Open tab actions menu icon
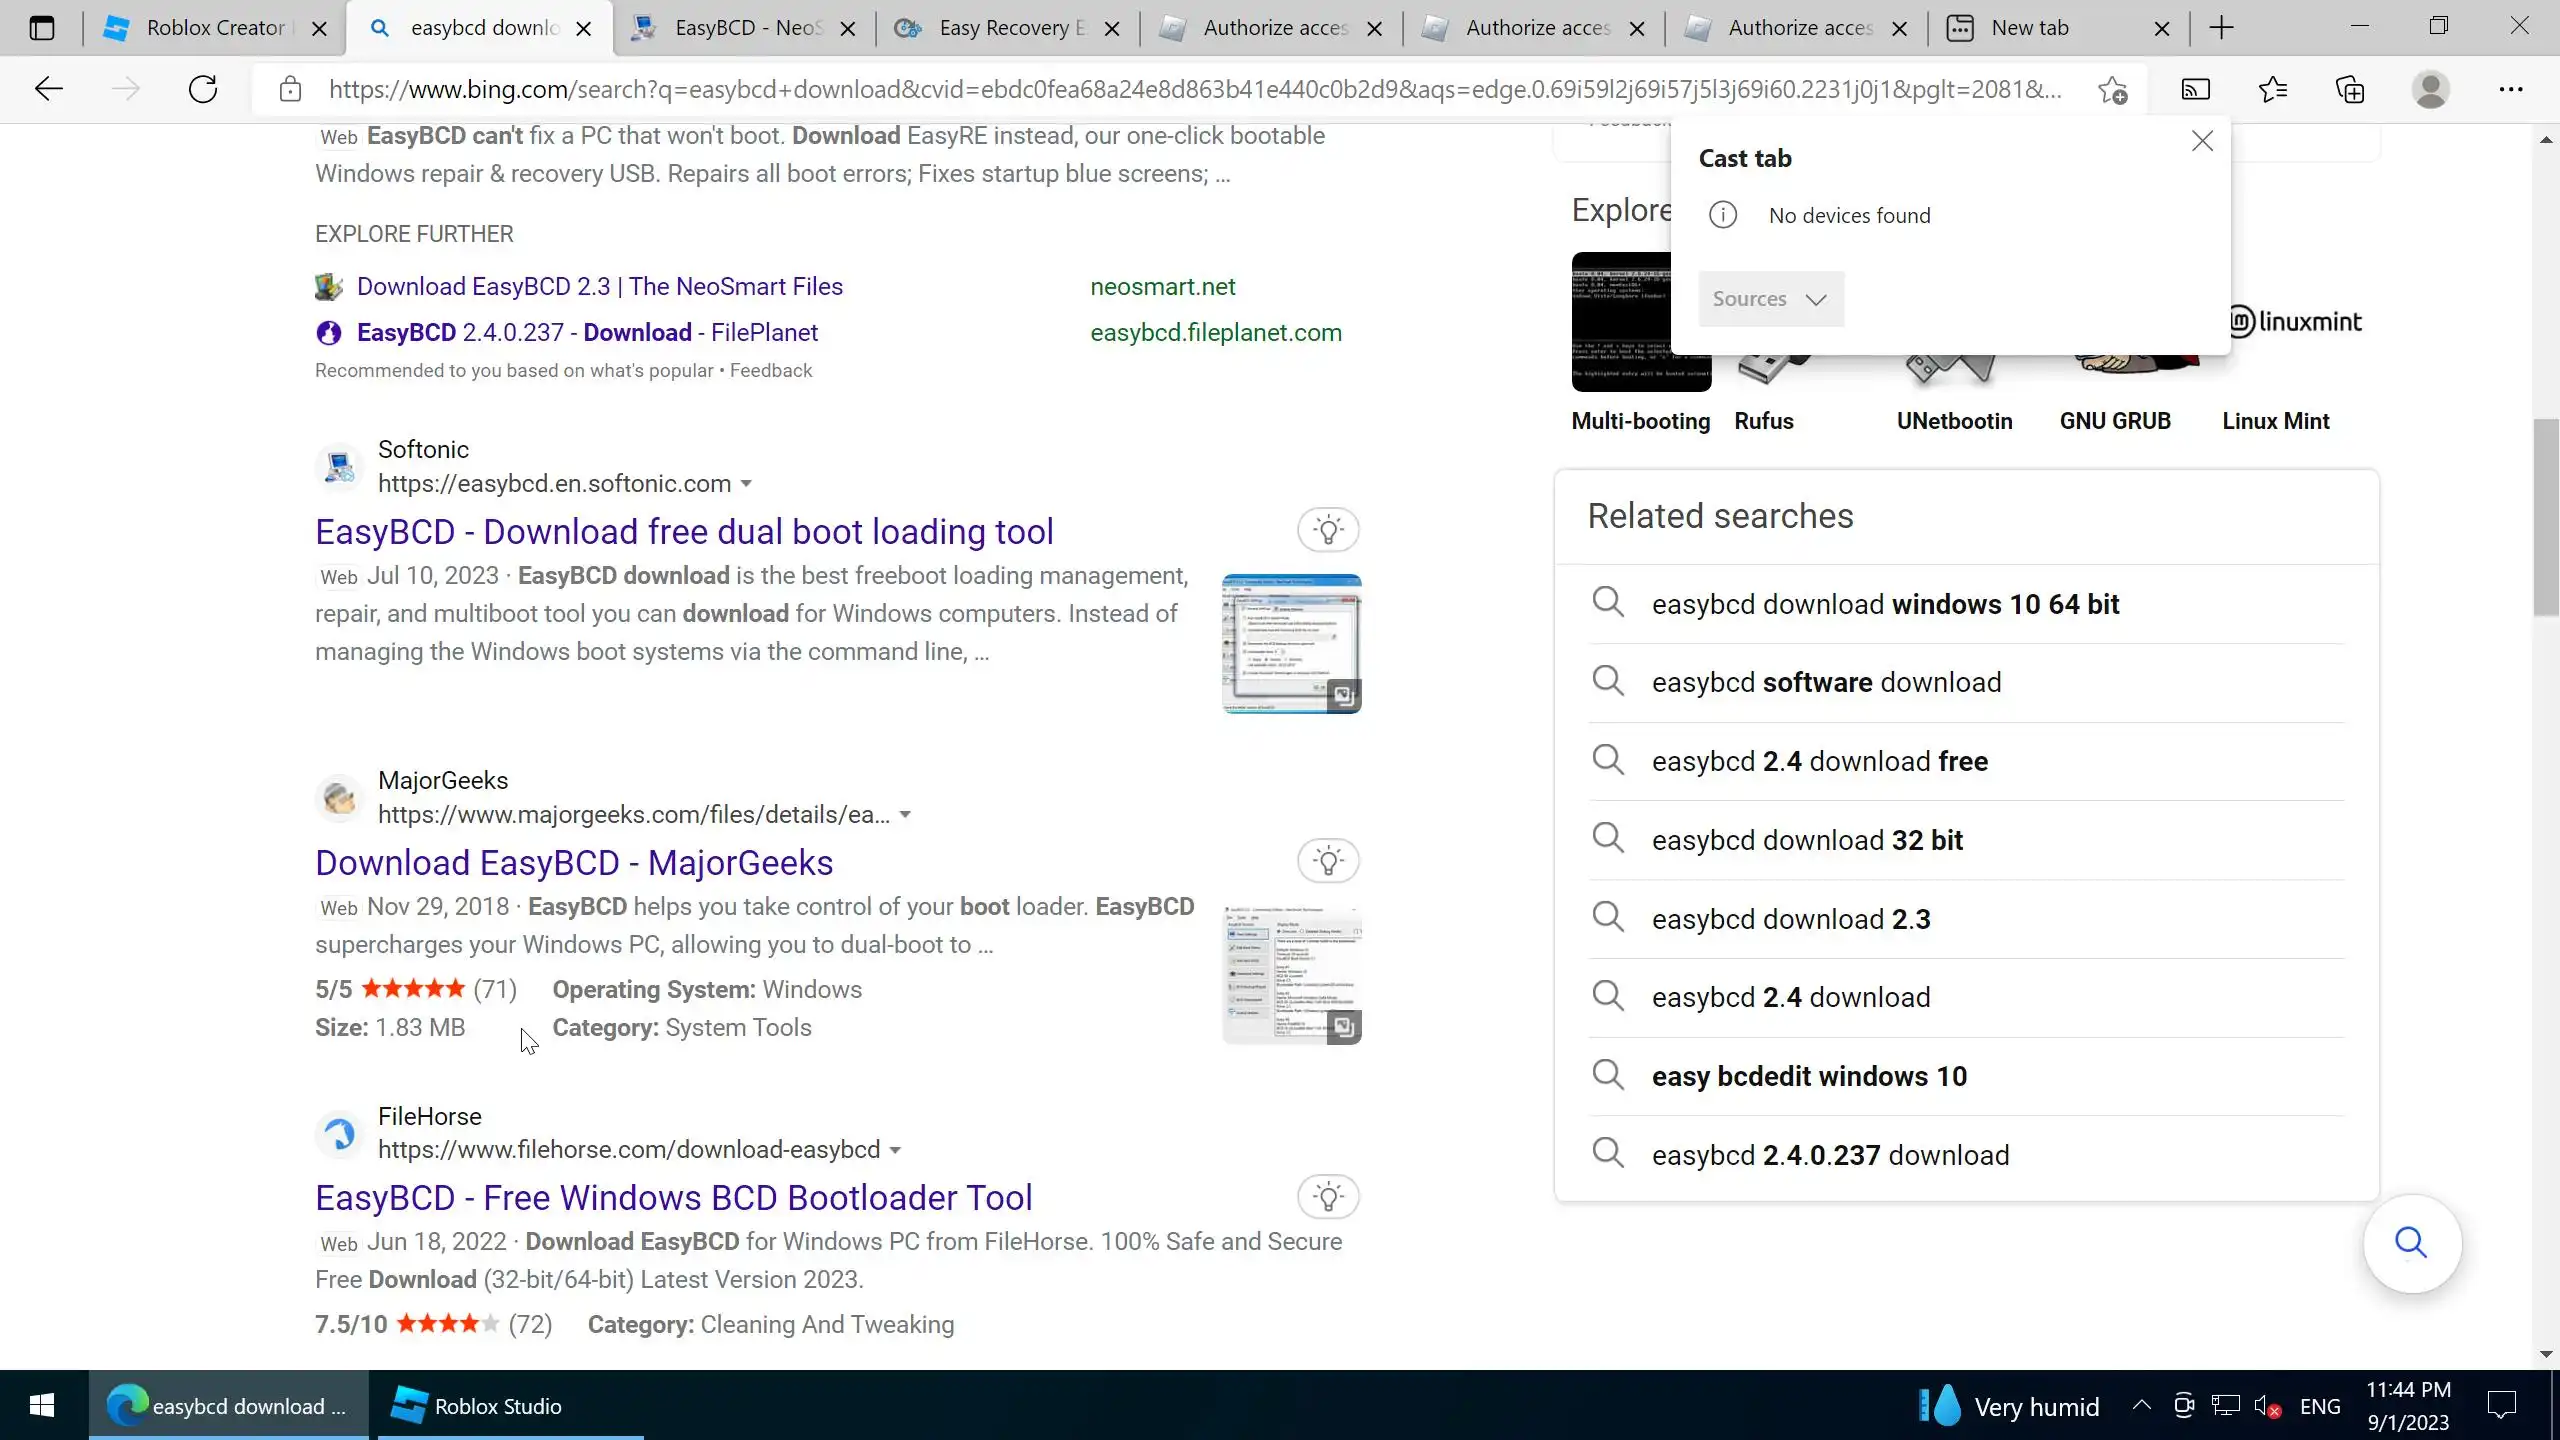The height and width of the screenshot is (1440, 2560). click(42, 28)
